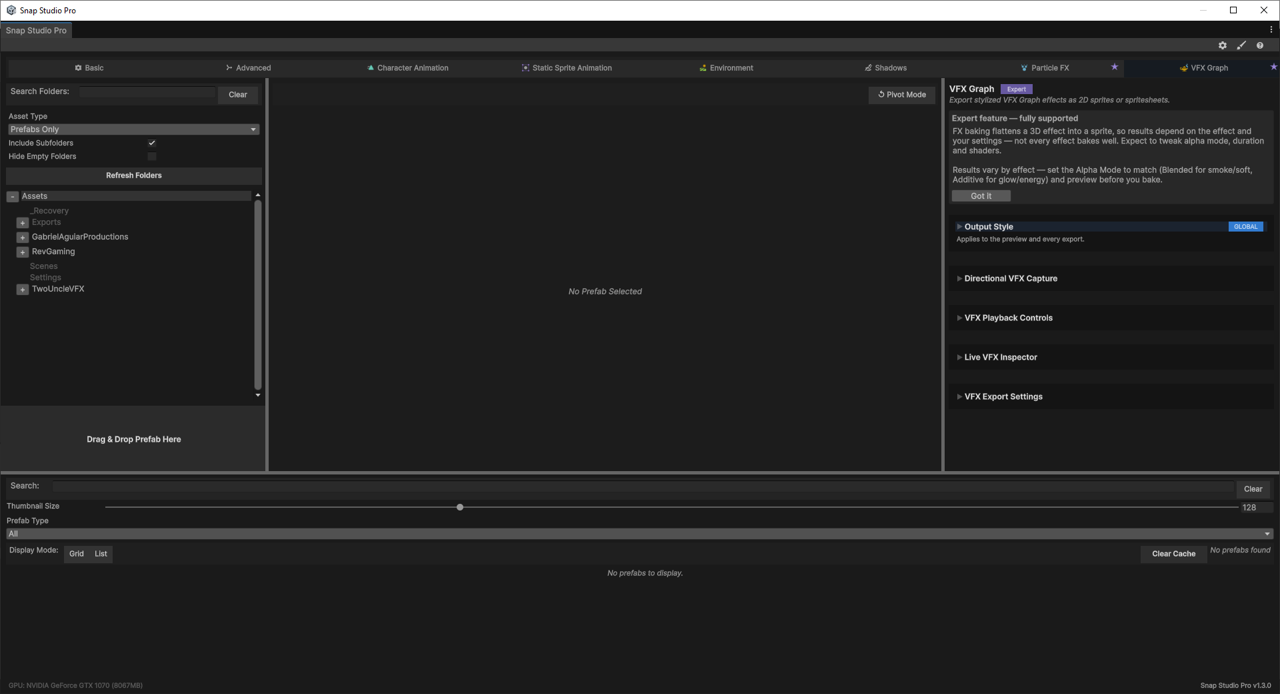Uncheck Include Subfolders checkbox
Image resolution: width=1280 pixels, height=694 pixels.
click(x=152, y=143)
